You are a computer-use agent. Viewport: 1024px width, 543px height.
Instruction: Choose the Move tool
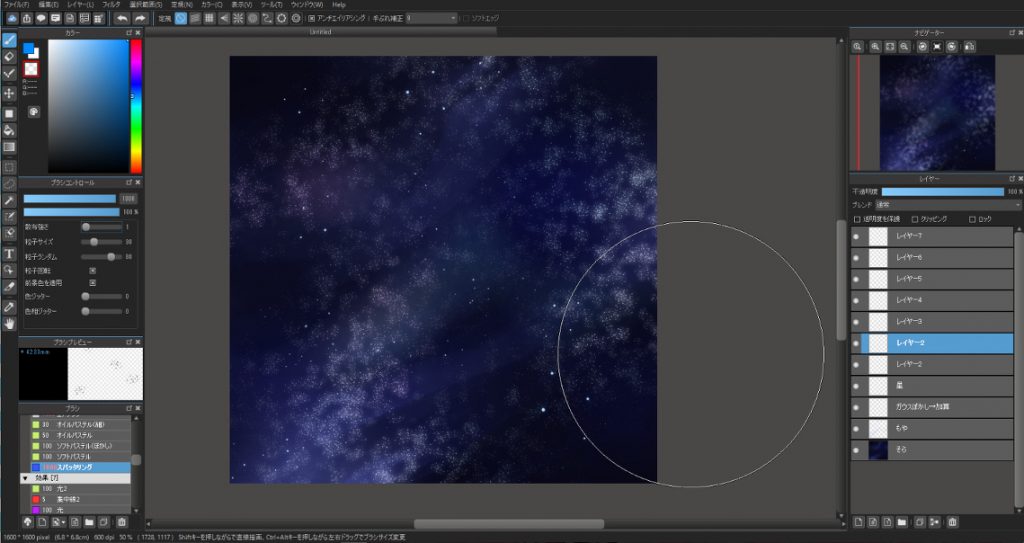pos(9,93)
